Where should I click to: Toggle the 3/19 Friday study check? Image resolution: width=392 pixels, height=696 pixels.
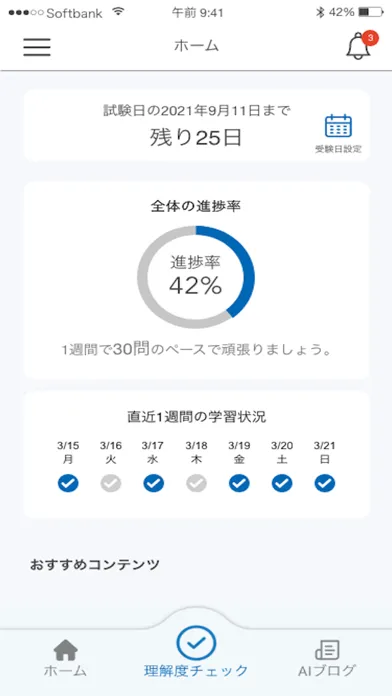[x=239, y=483]
